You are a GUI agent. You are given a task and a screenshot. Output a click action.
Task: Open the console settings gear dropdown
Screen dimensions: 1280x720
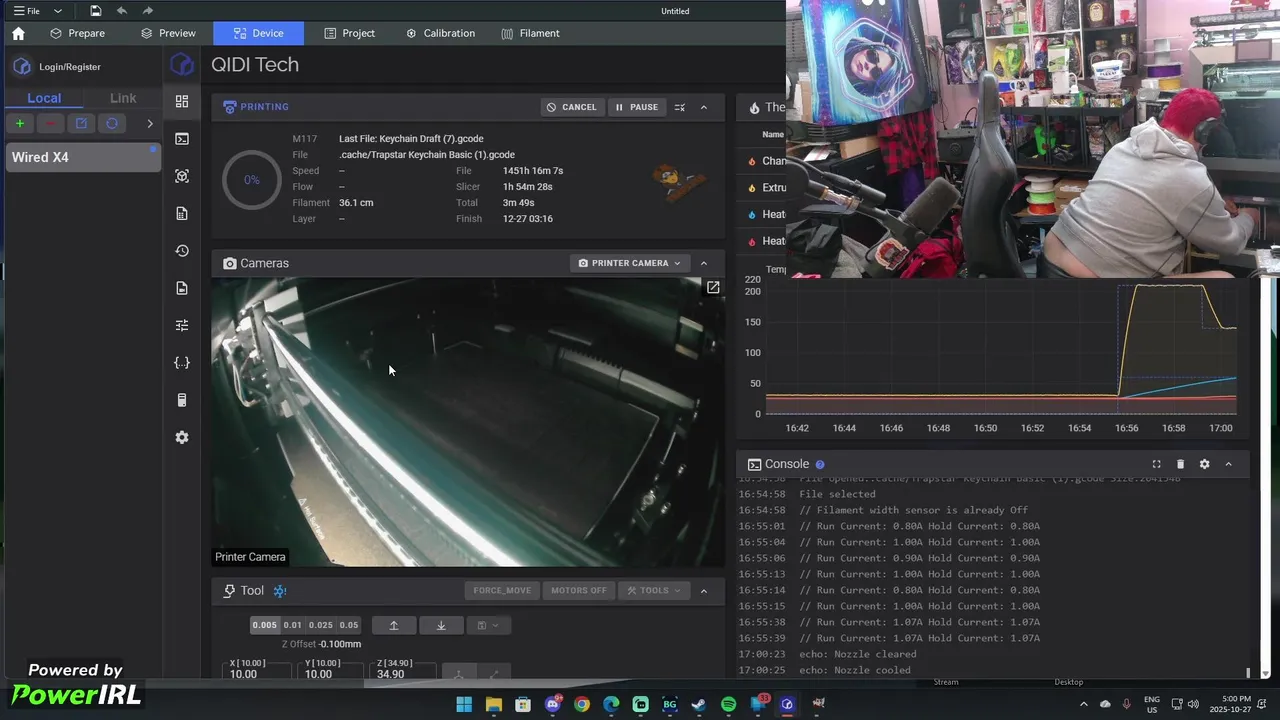coord(1204,464)
